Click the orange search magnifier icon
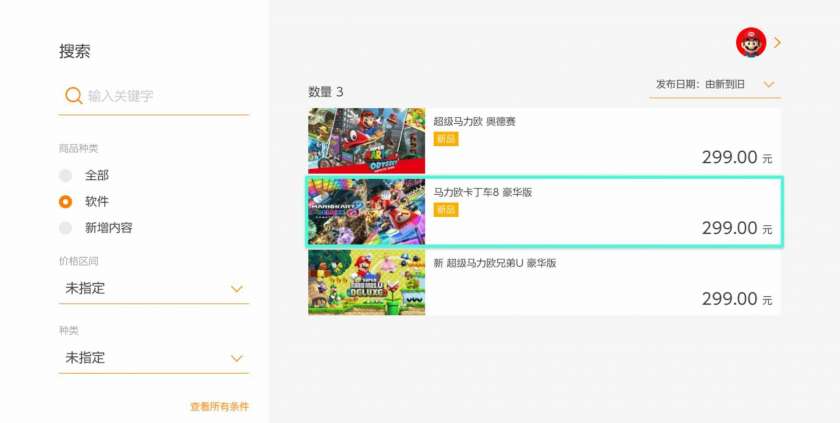 [x=73, y=96]
